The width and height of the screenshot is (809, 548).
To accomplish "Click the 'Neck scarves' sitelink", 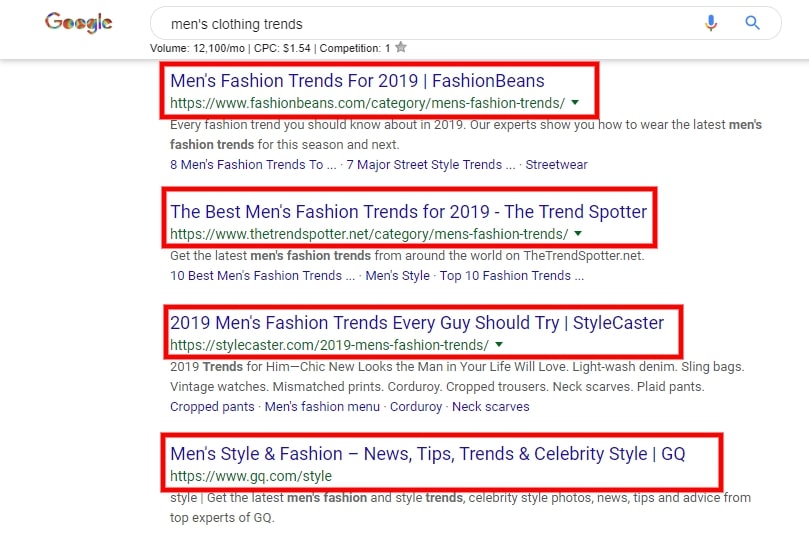I will (490, 406).
